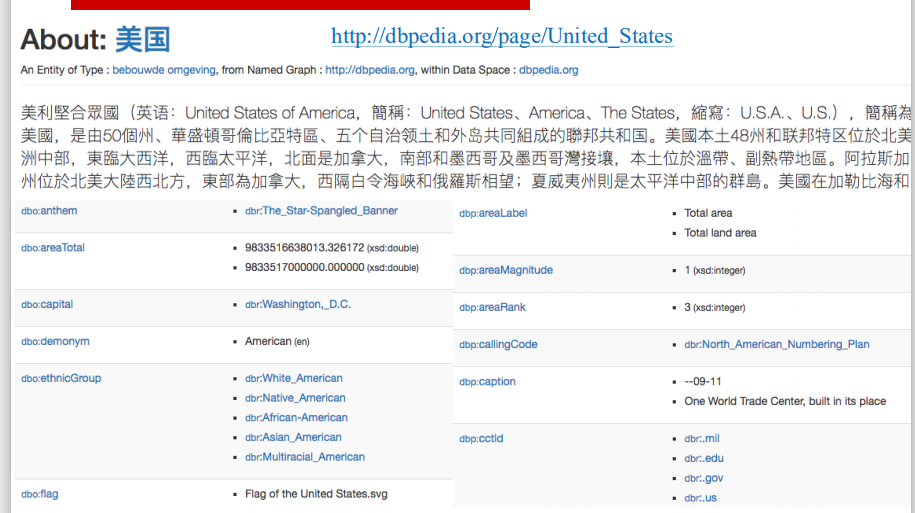
Task: Open dbr:North_American_Numbering_Plan link
Action: click(x=777, y=344)
